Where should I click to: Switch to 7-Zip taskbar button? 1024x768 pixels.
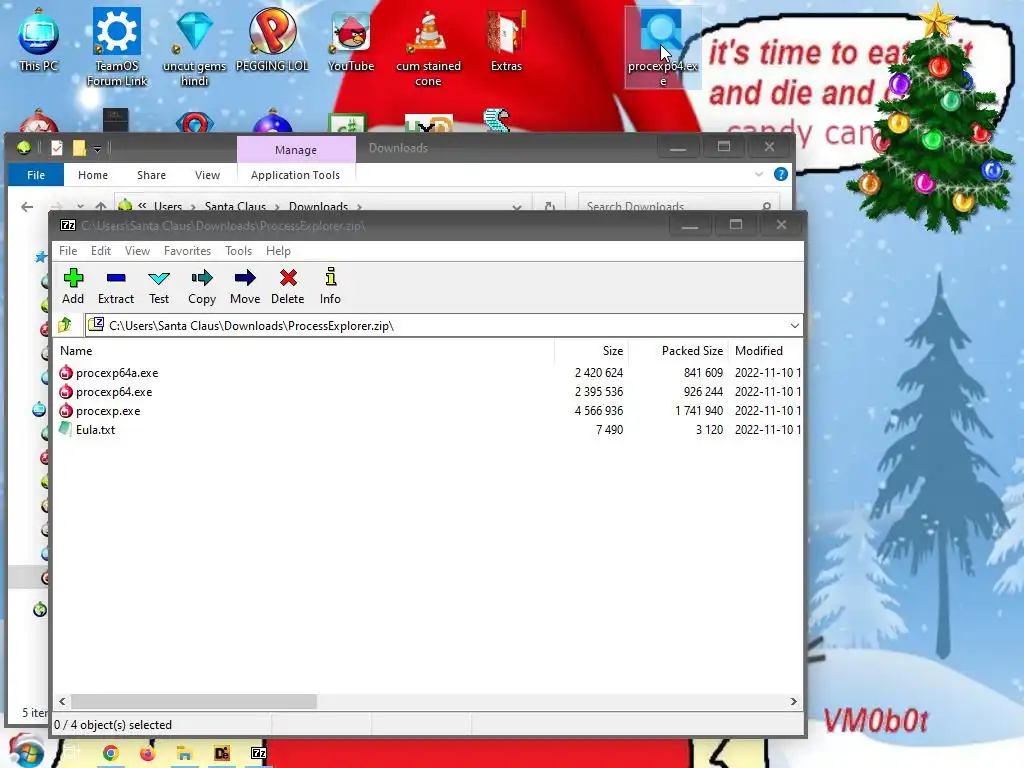[x=259, y=753]
